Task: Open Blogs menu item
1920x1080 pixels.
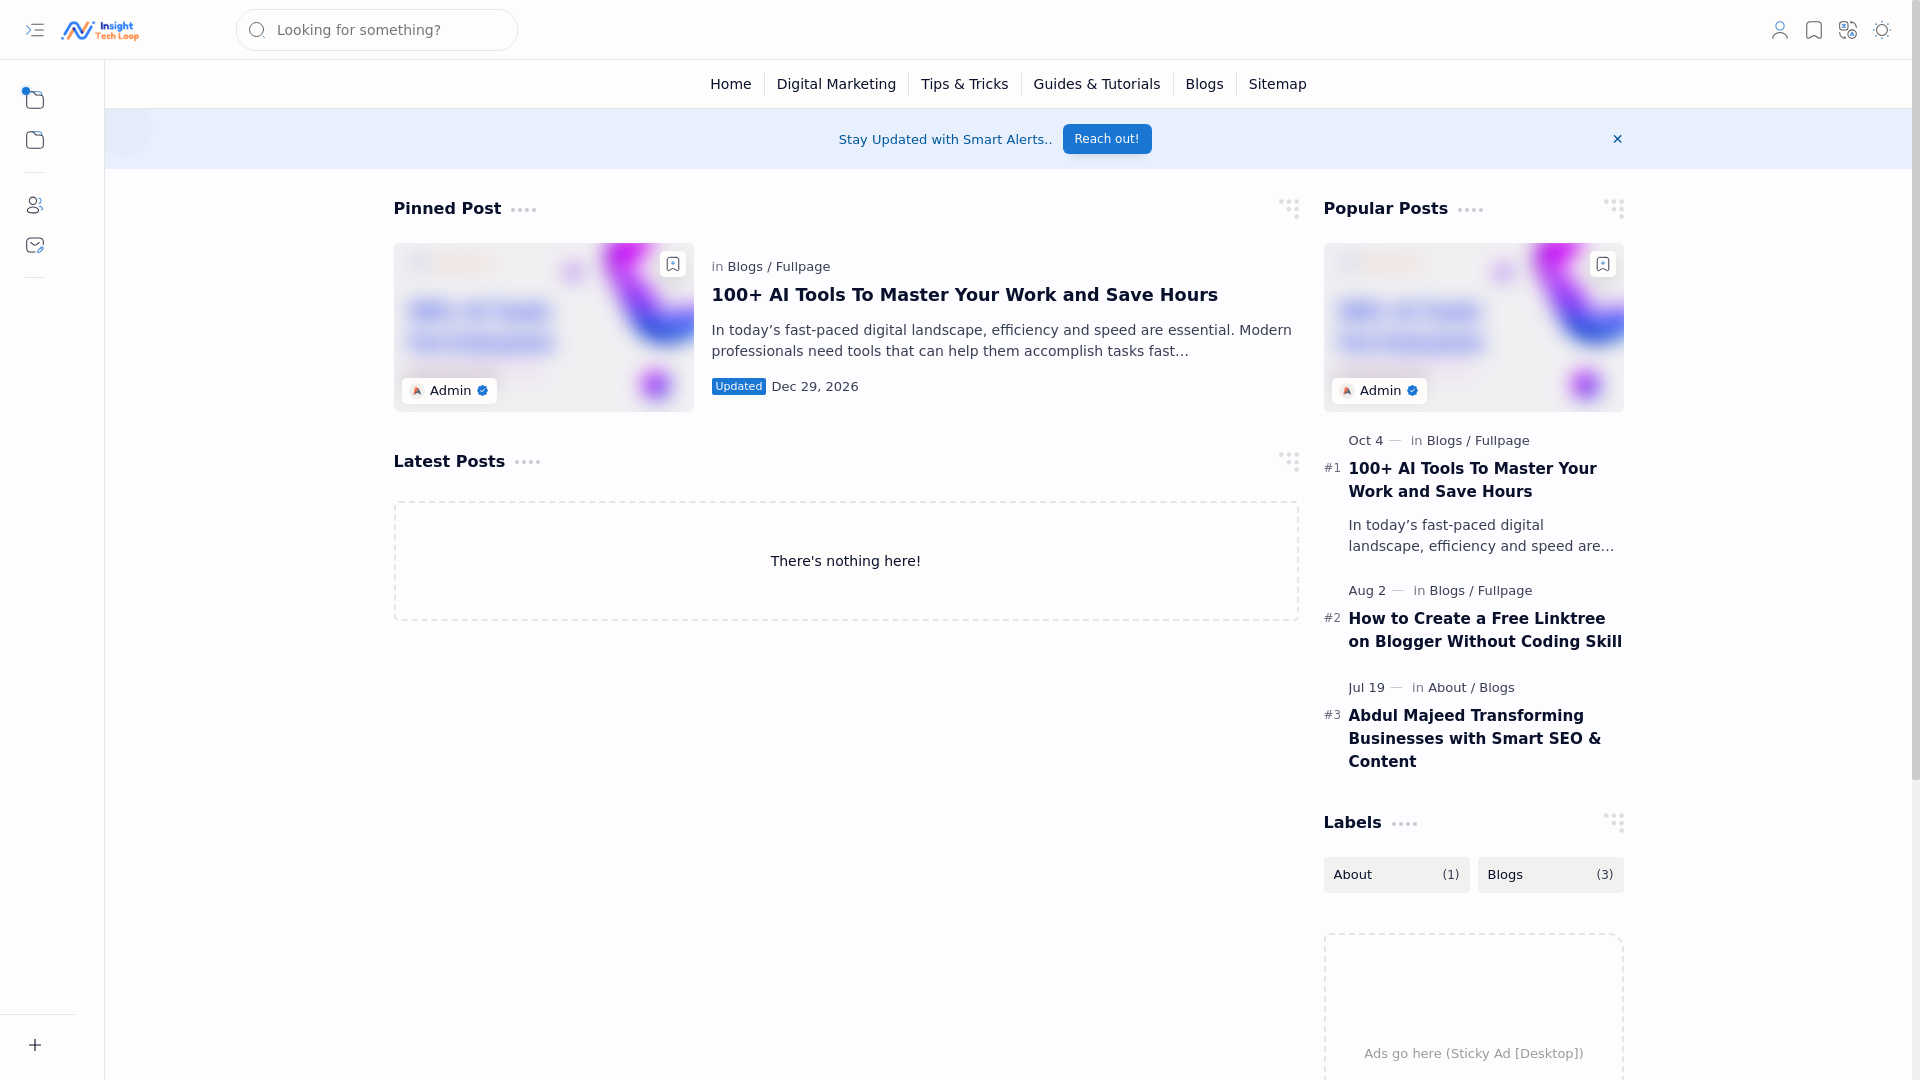Action: (1204, 84)
